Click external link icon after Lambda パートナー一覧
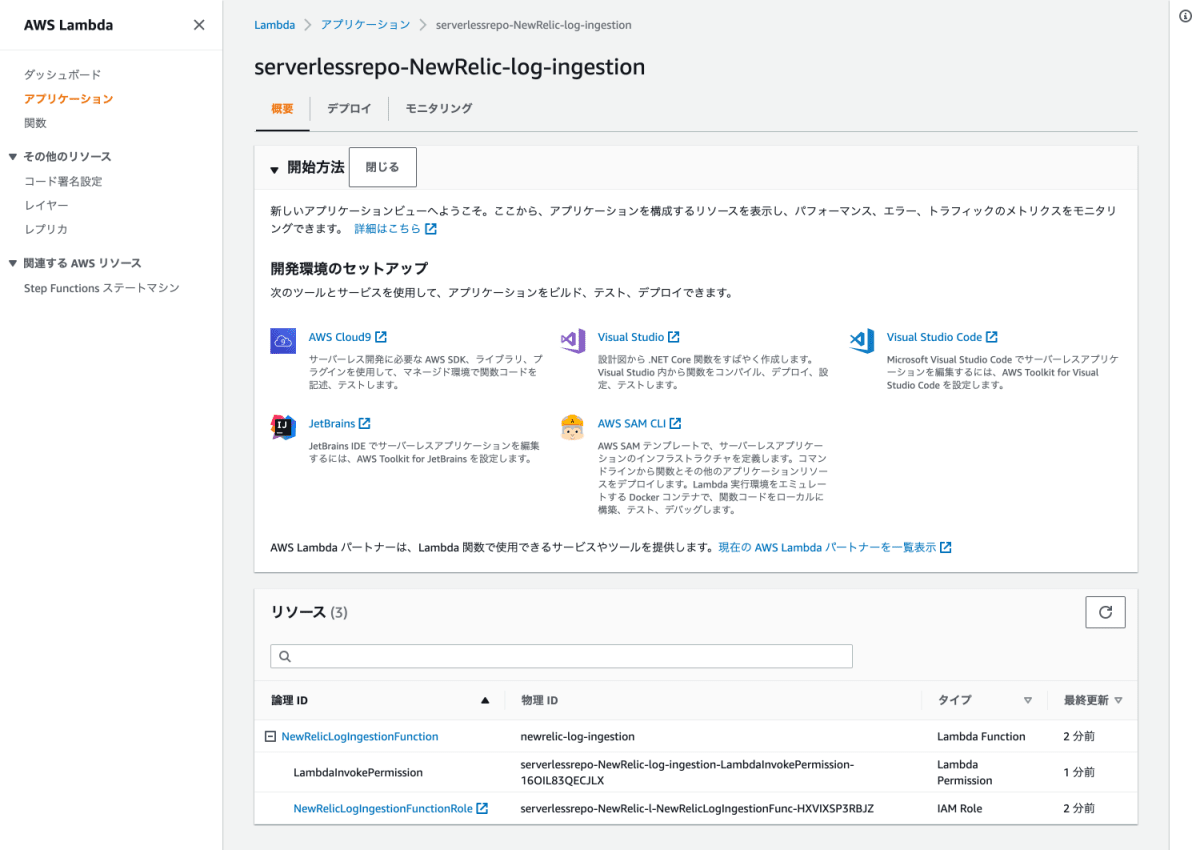 (946, 547)
